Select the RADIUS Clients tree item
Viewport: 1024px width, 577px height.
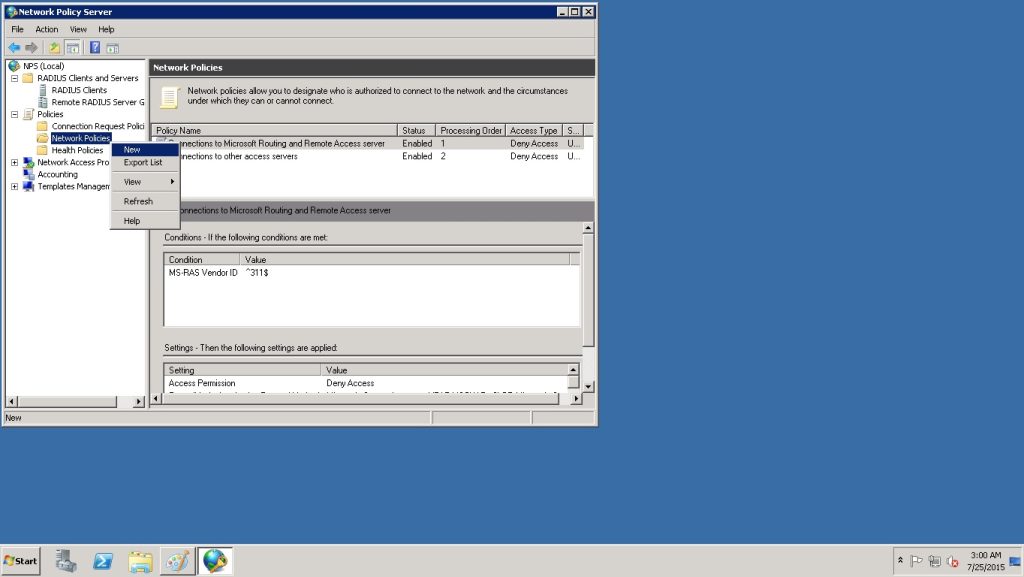79,90
